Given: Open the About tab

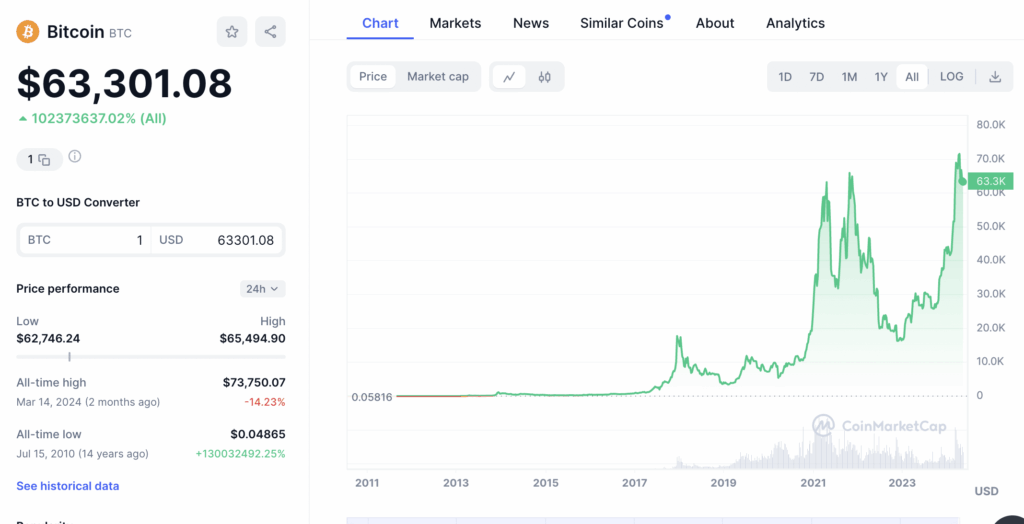Looking at the screenshot, I should pyautogui.click(x=715, y=24).
